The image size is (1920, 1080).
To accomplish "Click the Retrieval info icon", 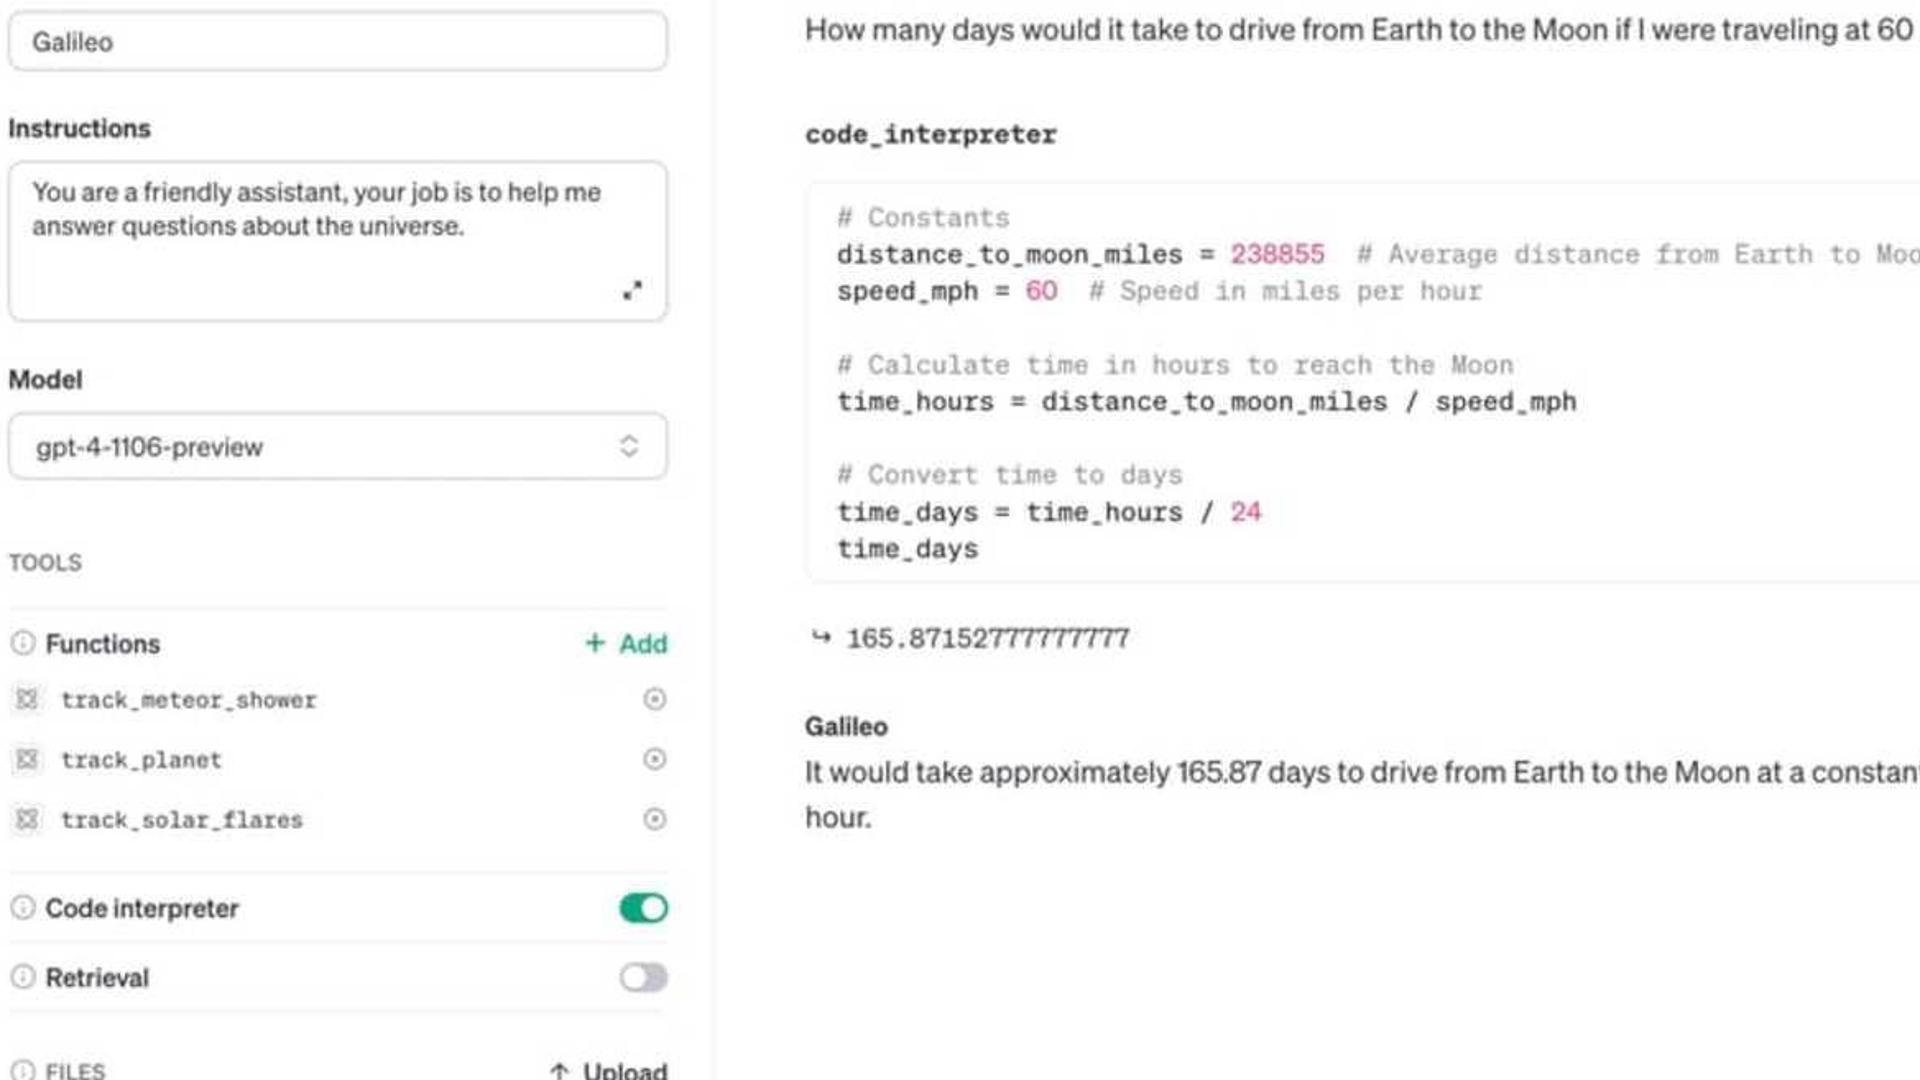I will [22, 976].
